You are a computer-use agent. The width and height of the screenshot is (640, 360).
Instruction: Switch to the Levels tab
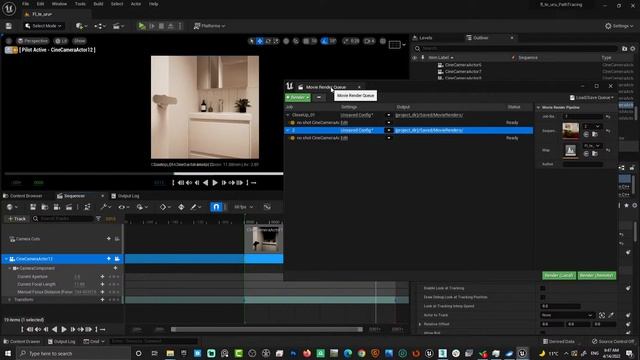click(423, 38)
